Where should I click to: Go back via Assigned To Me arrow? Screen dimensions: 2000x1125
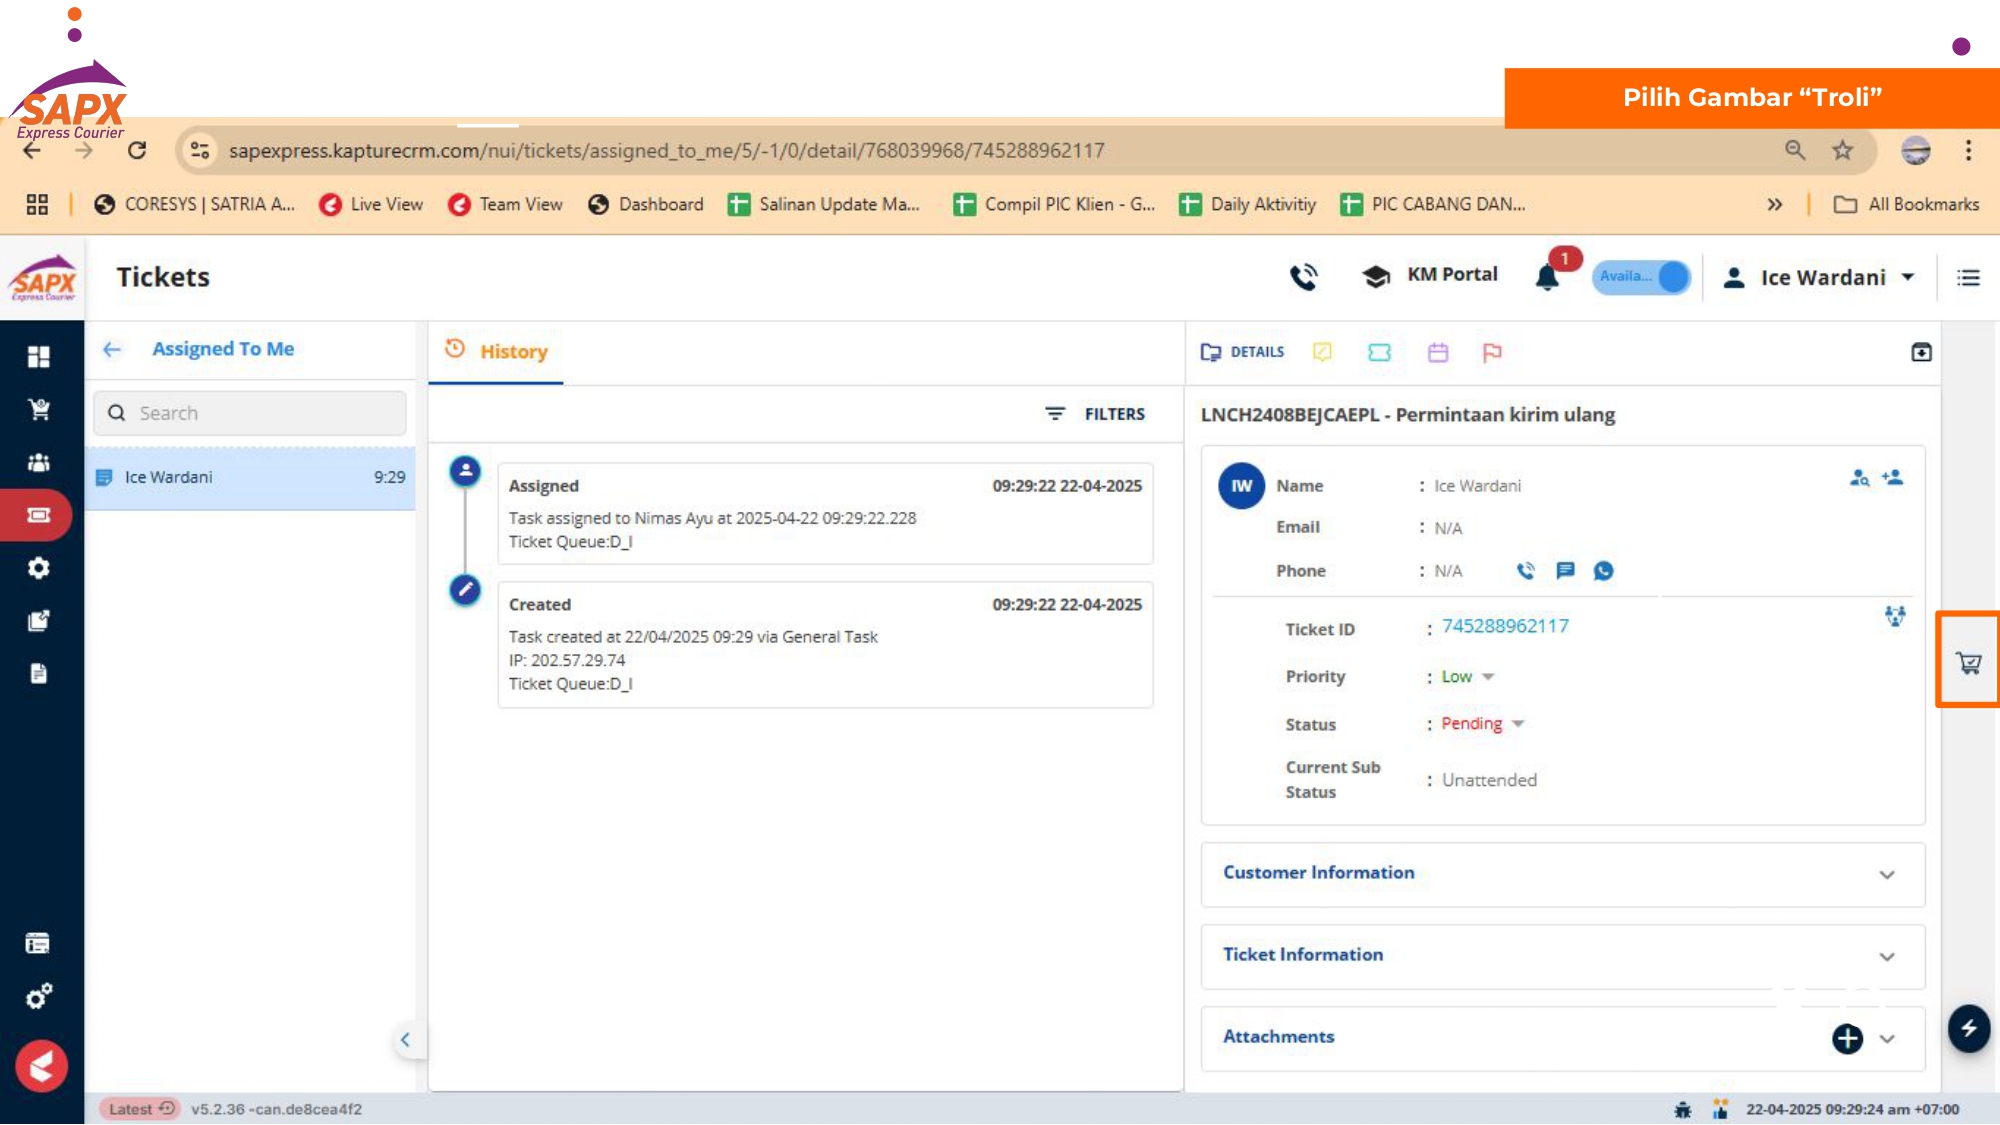pyautogui.click(x=112, y=349)
